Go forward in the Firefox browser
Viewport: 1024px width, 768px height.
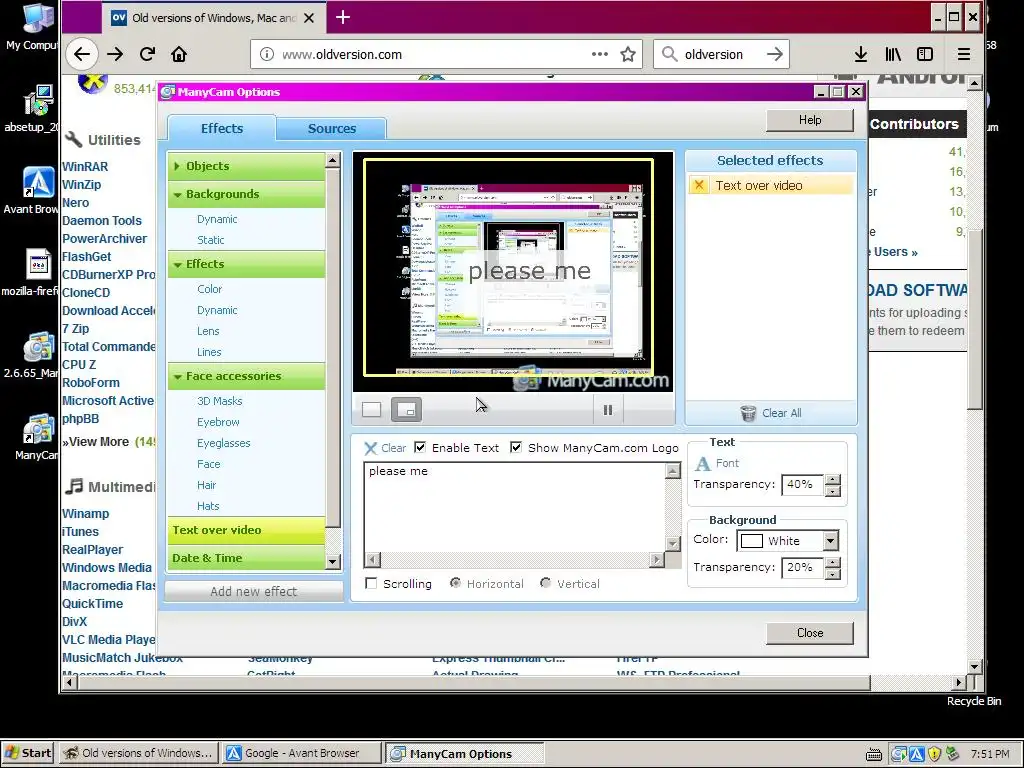(x=115, y=54)
